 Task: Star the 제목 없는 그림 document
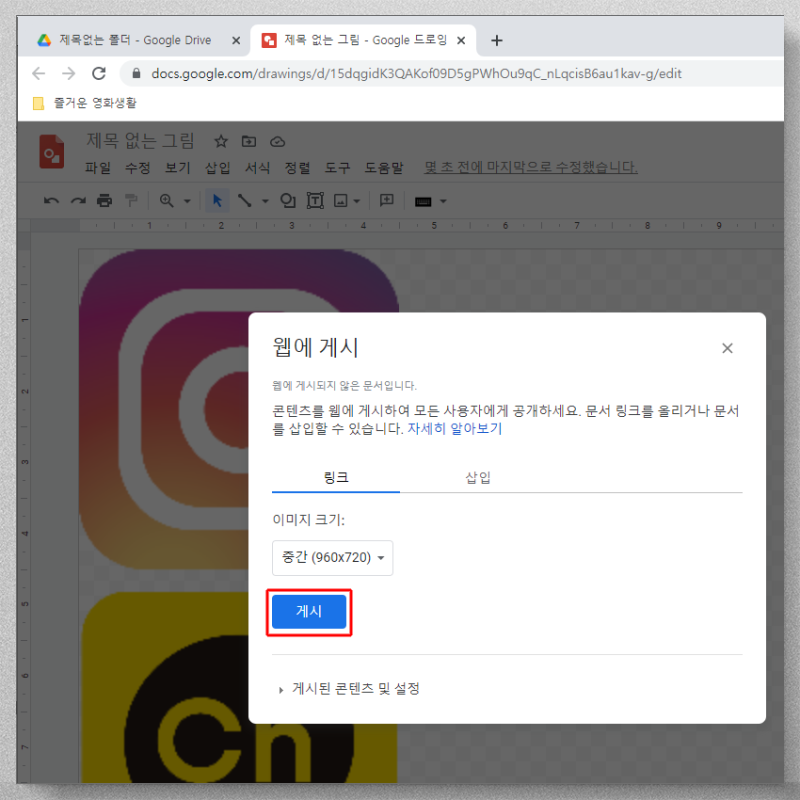[x=221, y=141]
